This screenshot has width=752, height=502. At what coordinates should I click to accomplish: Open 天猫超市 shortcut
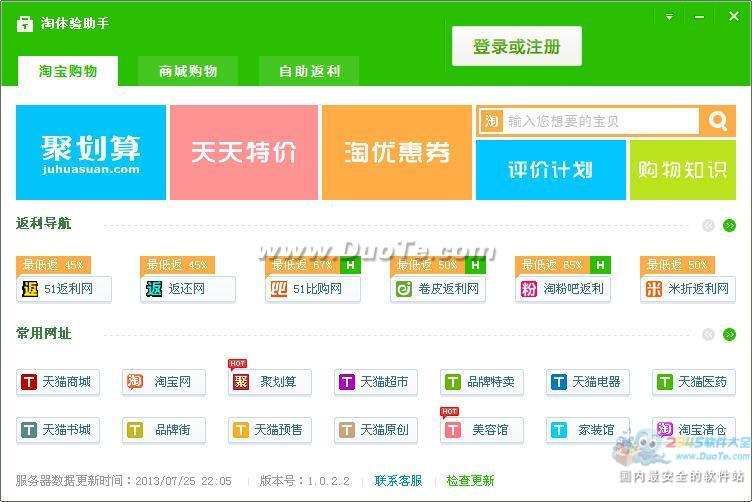[376, 382]
